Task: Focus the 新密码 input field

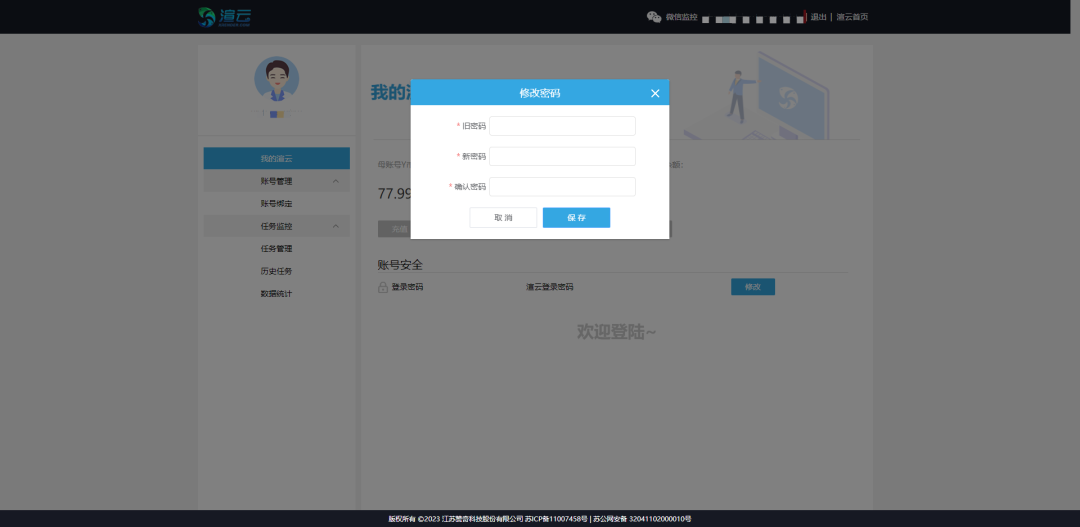Action: (x=562, y=156)
